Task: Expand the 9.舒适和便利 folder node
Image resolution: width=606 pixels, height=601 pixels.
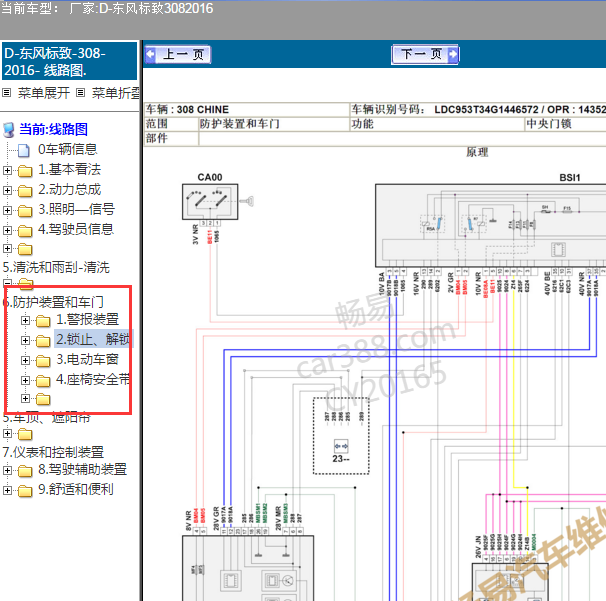Action: point(7,490)
